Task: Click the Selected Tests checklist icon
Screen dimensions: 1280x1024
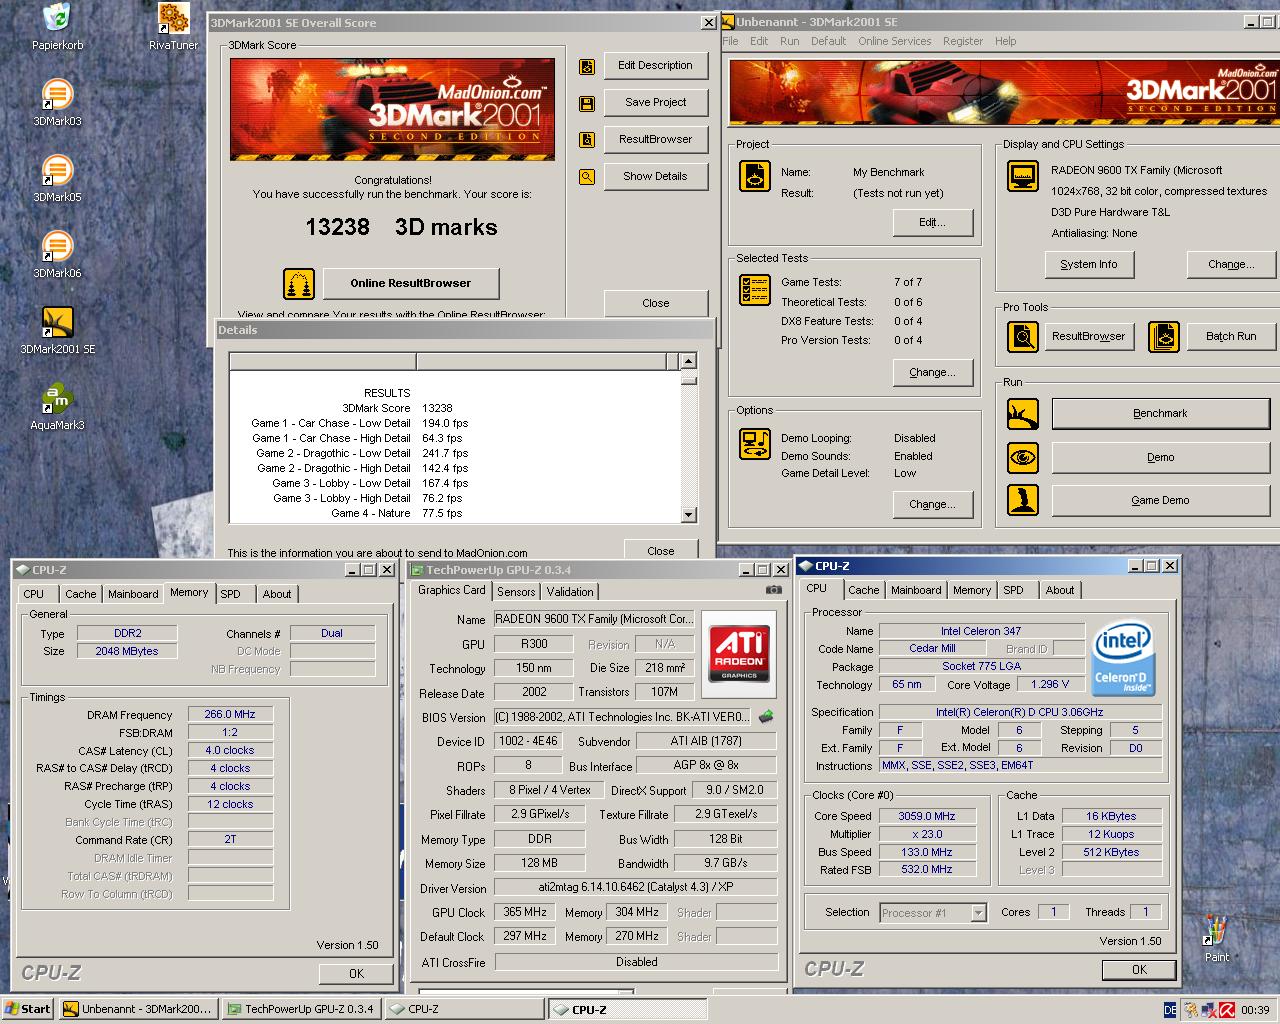Action: coord(754,290)
